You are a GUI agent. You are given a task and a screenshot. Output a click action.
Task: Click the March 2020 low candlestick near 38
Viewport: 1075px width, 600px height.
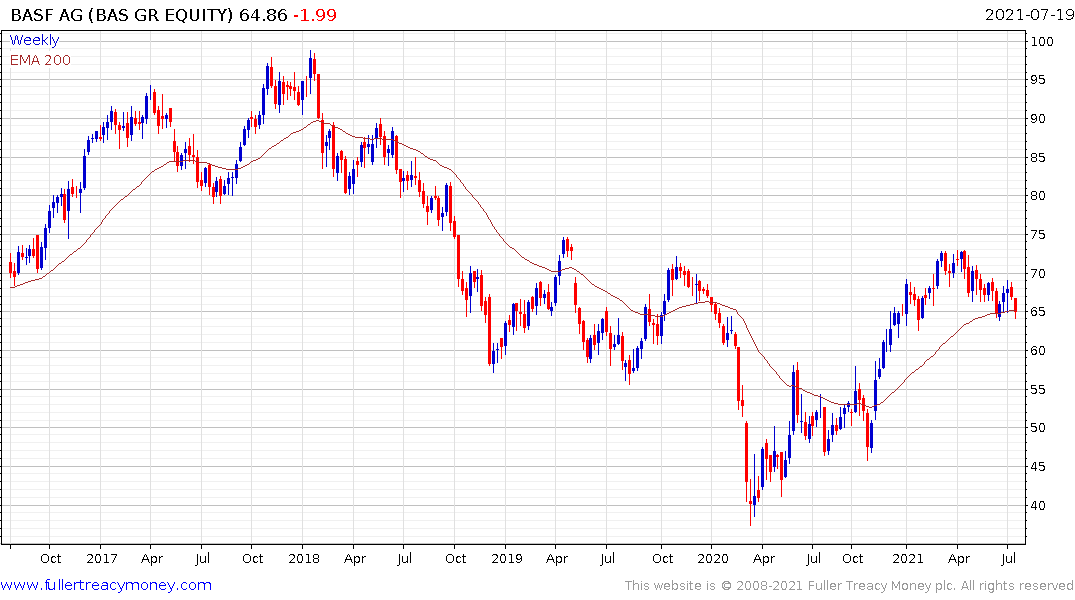750,504
